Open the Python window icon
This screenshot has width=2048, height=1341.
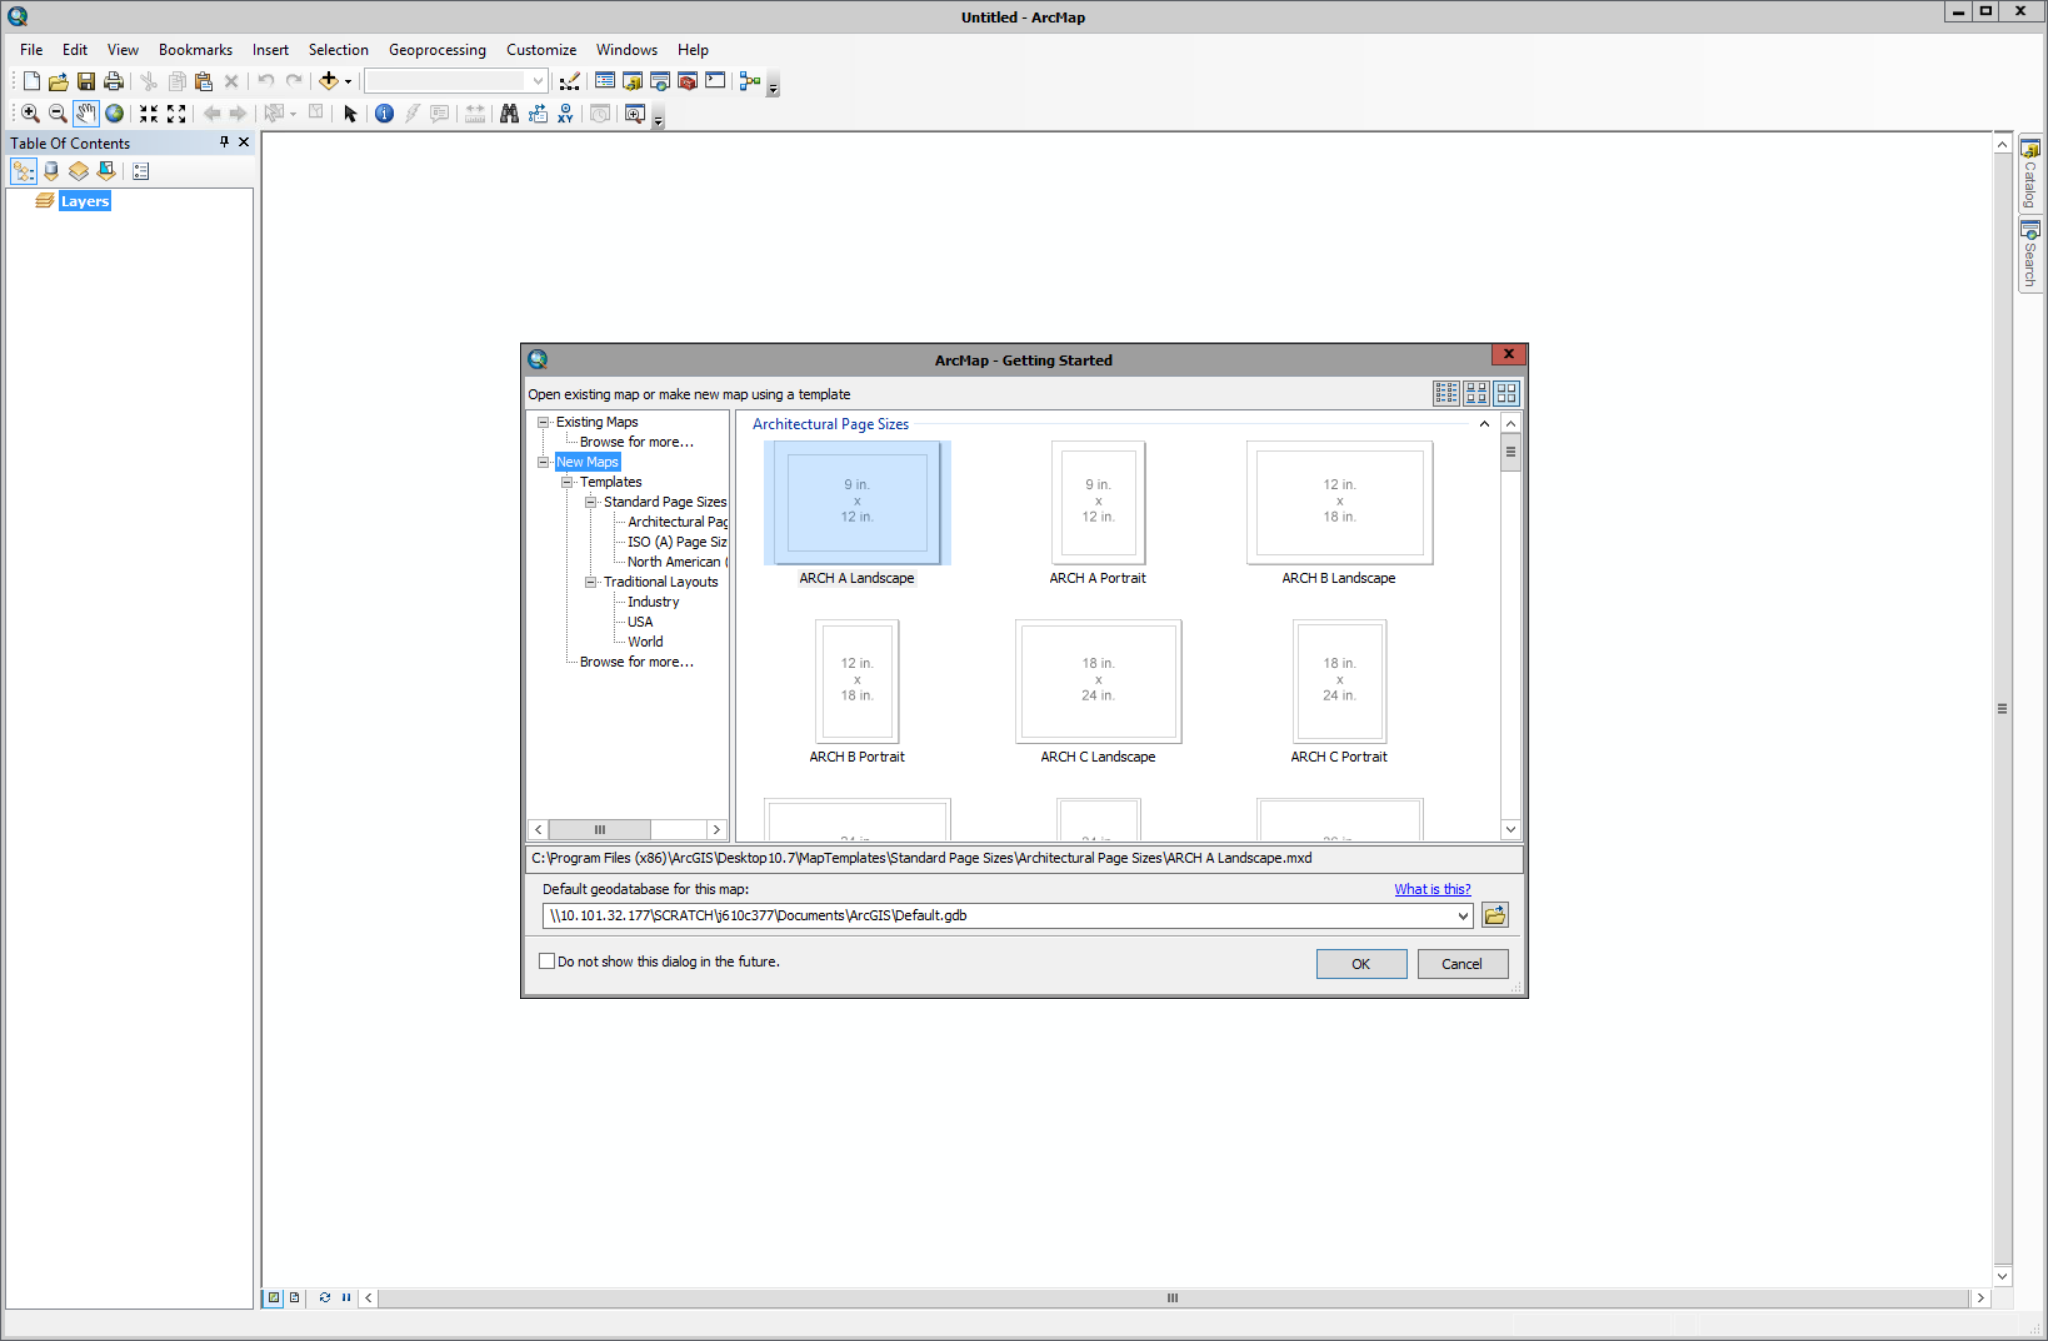click(x=715, y=81)
